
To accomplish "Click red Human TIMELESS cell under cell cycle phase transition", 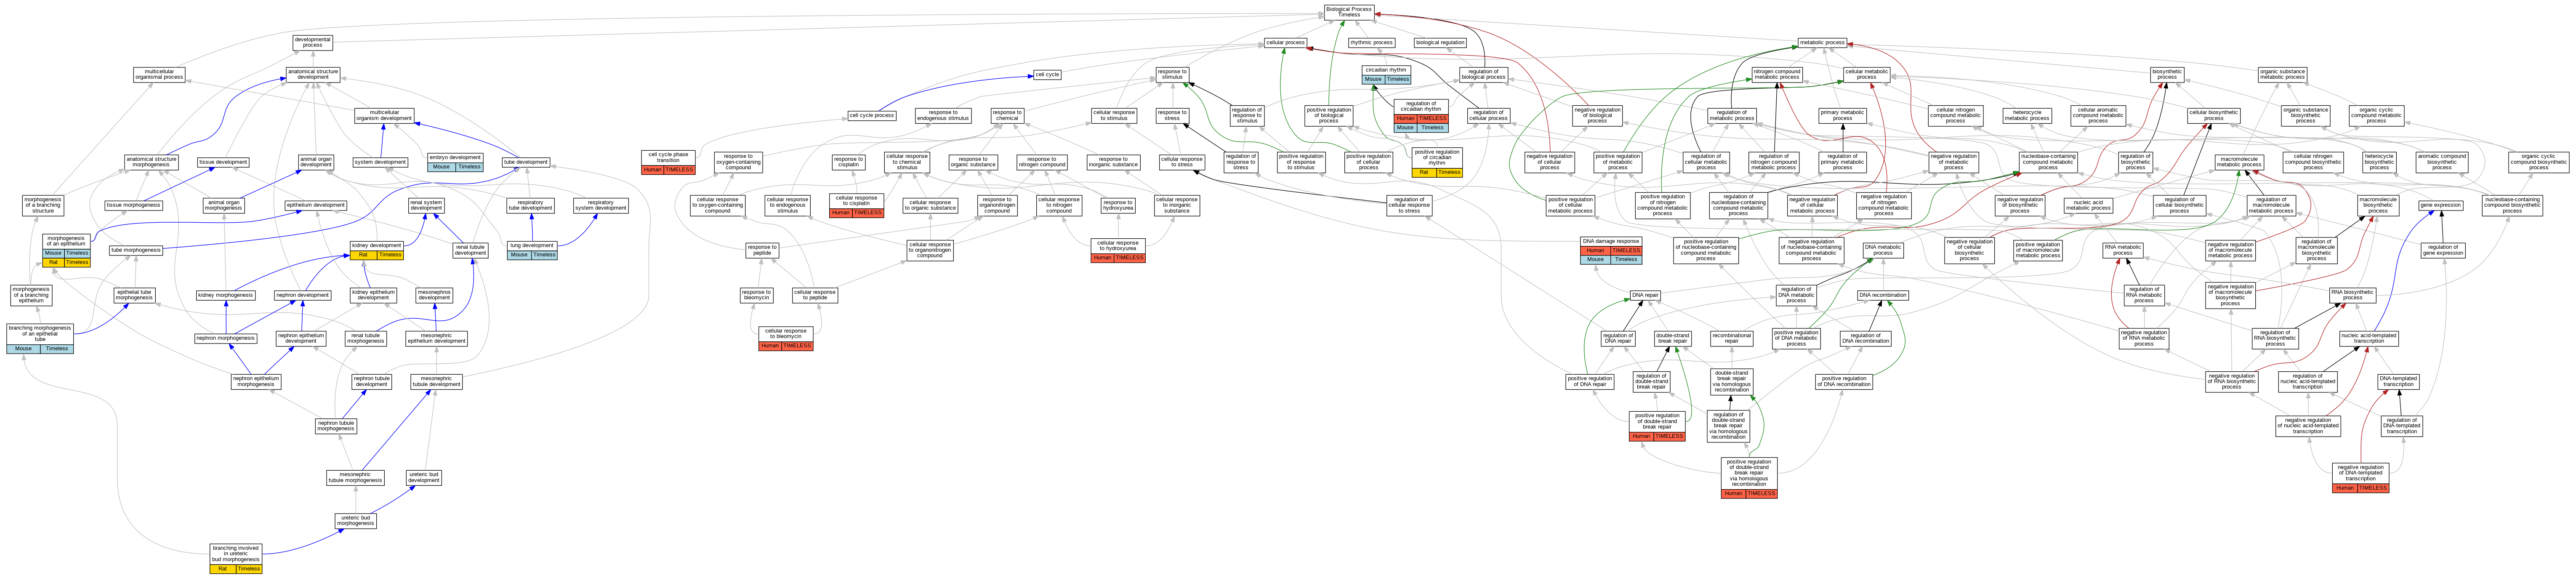I will point(668,170).
